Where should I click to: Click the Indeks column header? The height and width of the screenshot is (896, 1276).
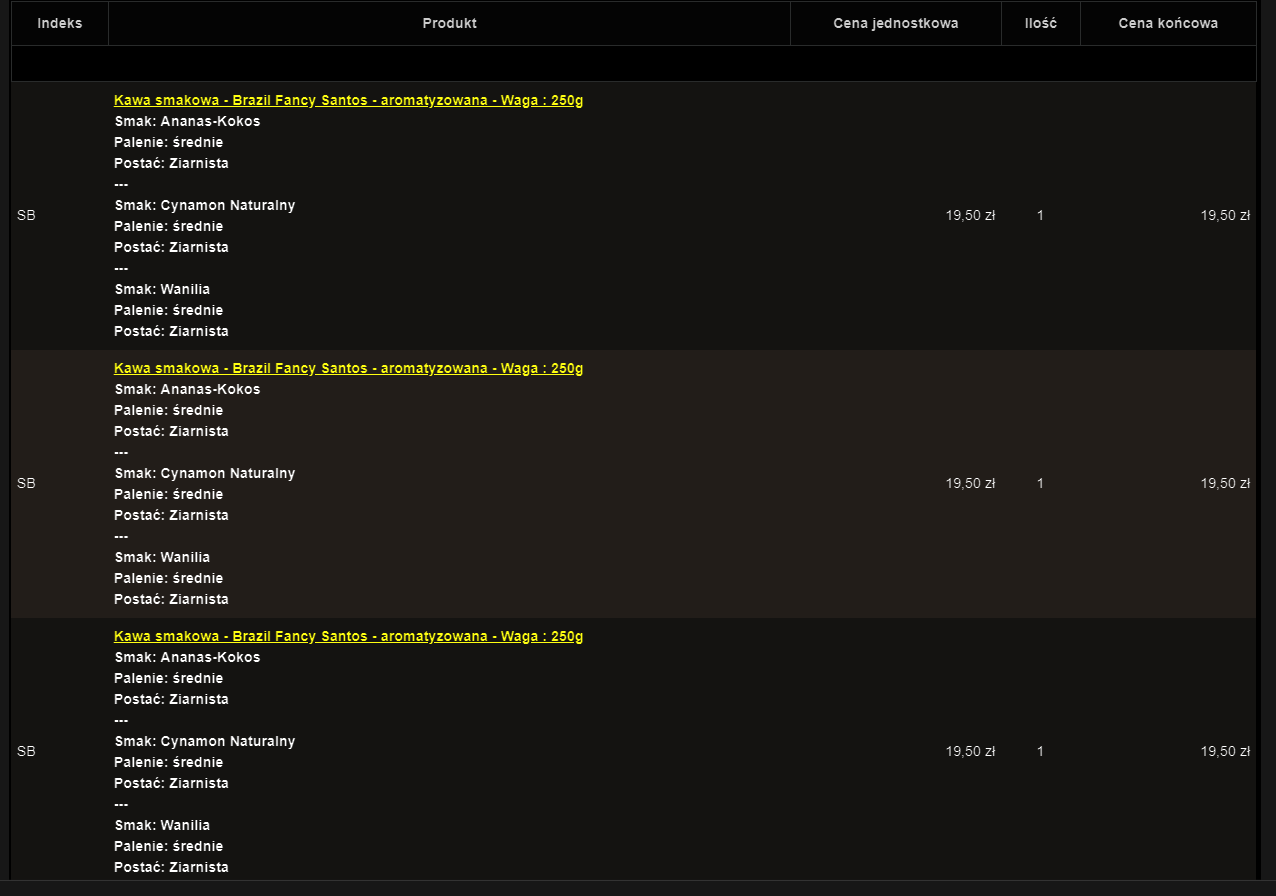tap(59, 22)
